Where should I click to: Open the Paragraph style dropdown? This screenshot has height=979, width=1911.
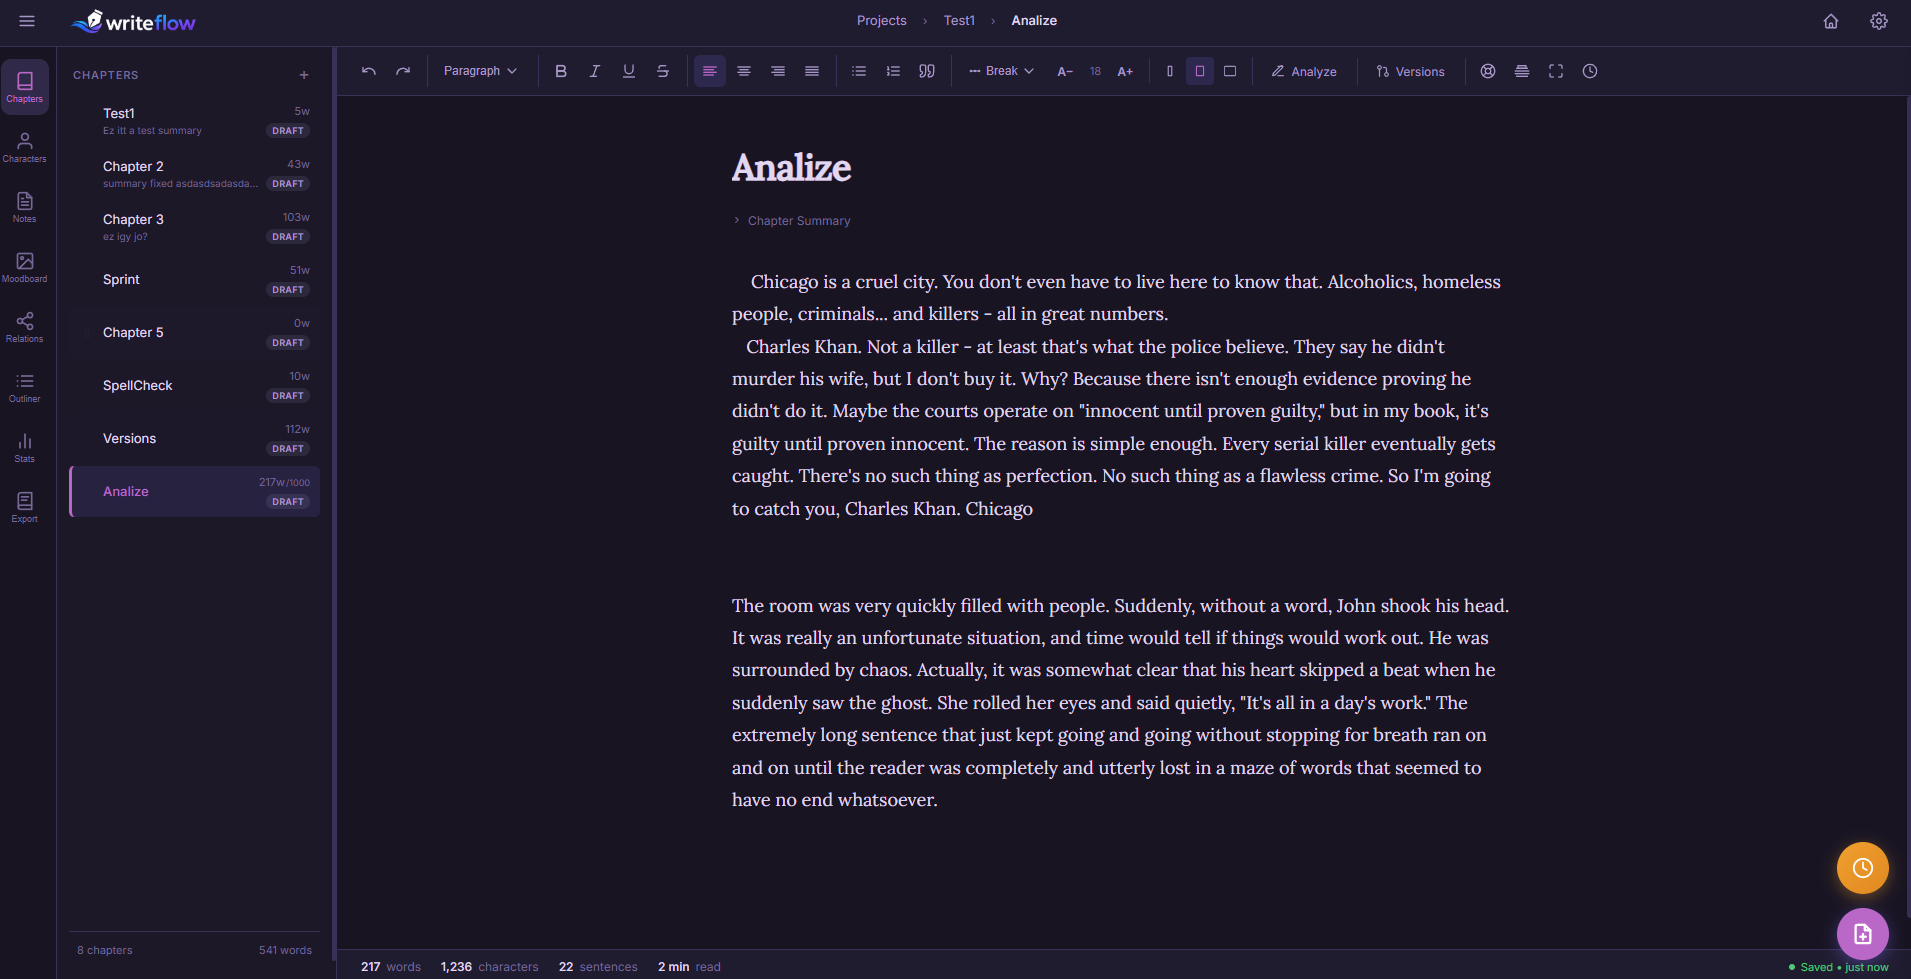click(480, 71)
